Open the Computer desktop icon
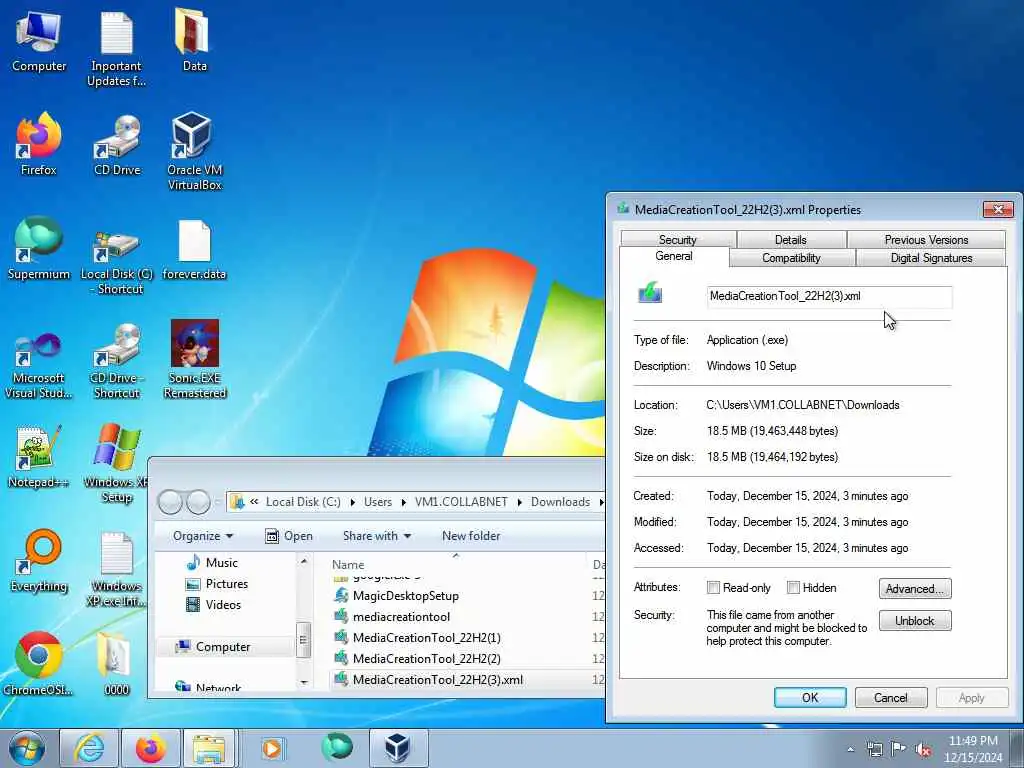This screenshot has width=1024, height=768. pos(39,41)
